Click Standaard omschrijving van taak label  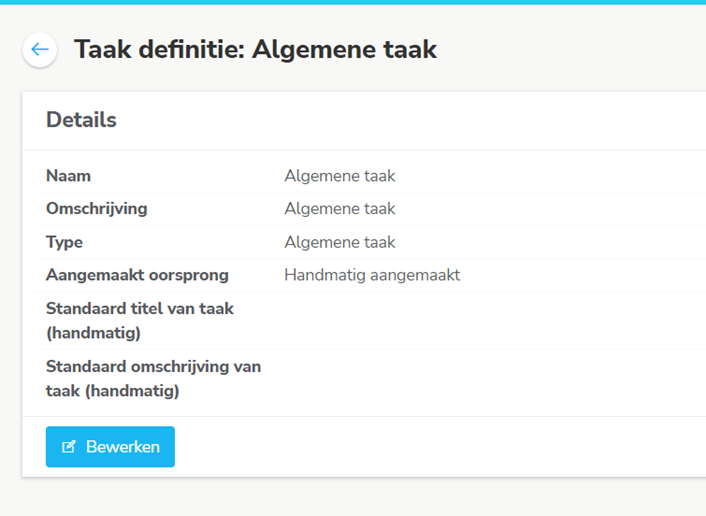point(154,379)
